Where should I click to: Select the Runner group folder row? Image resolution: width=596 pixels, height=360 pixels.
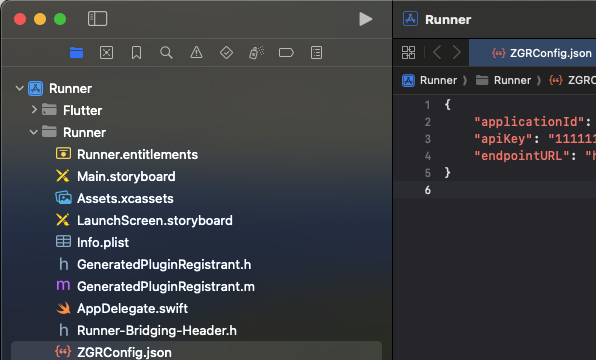coord(197,132)
